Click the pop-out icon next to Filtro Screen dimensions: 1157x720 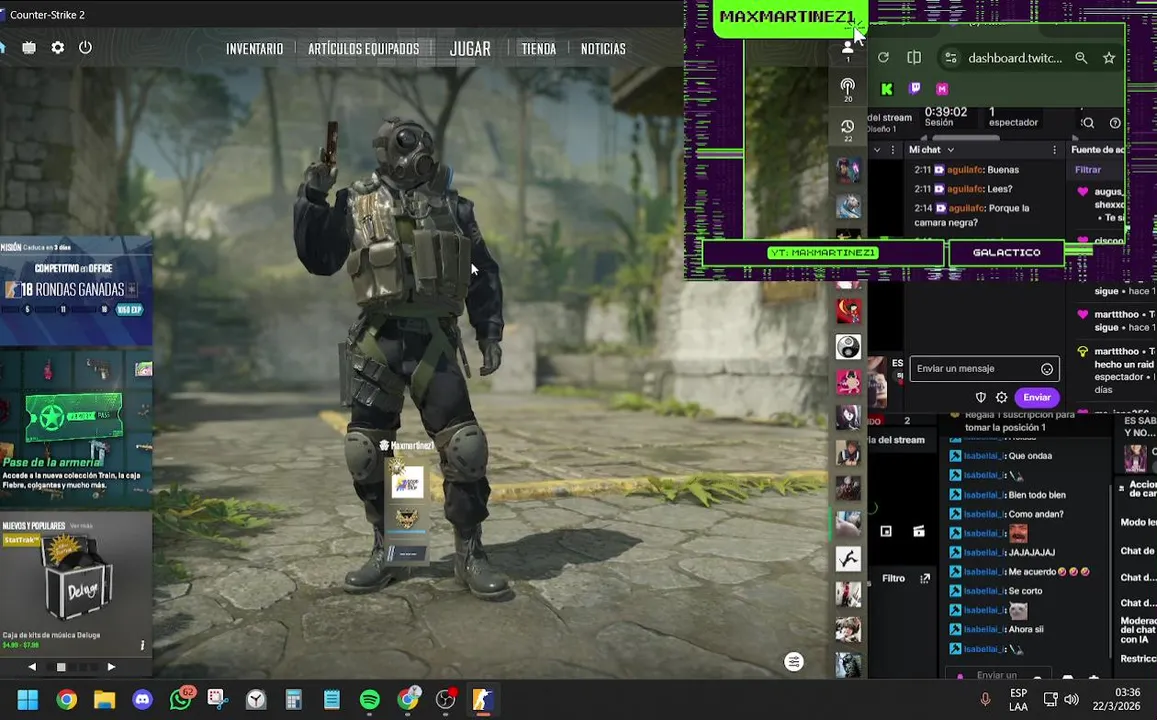click(925, 578)
